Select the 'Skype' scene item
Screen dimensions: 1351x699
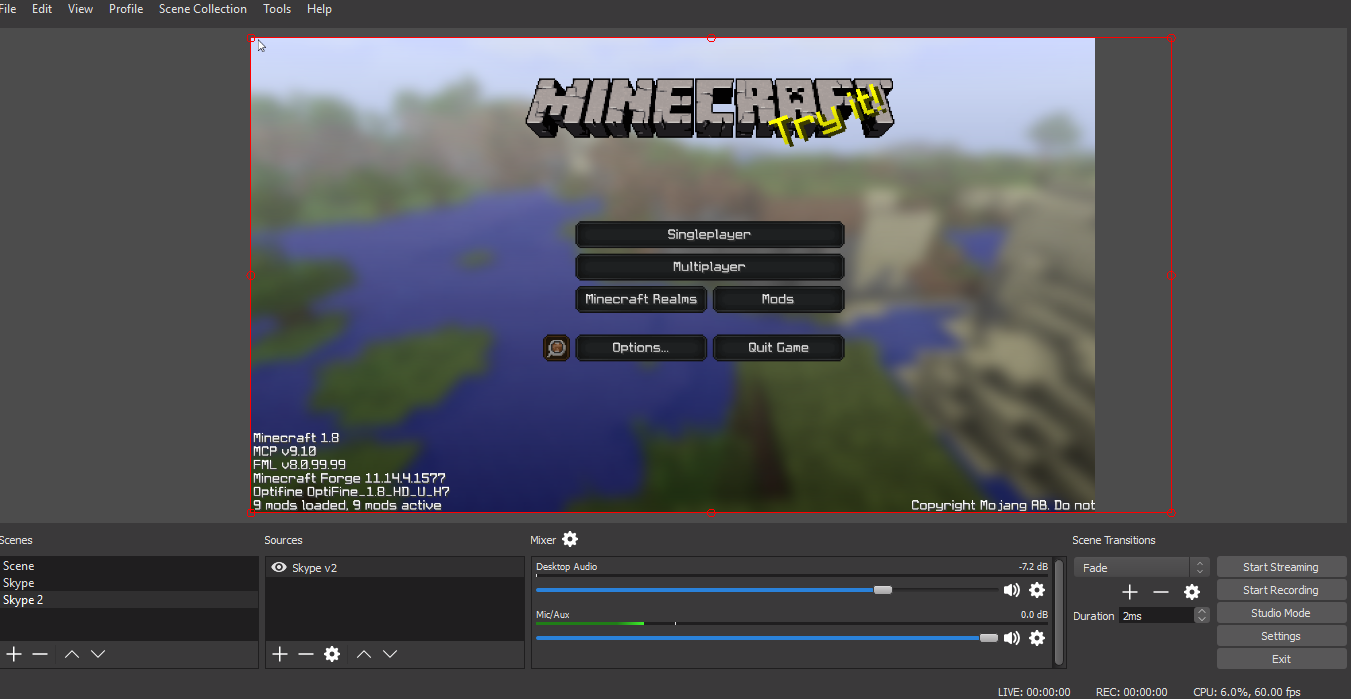tap(129, 583)
